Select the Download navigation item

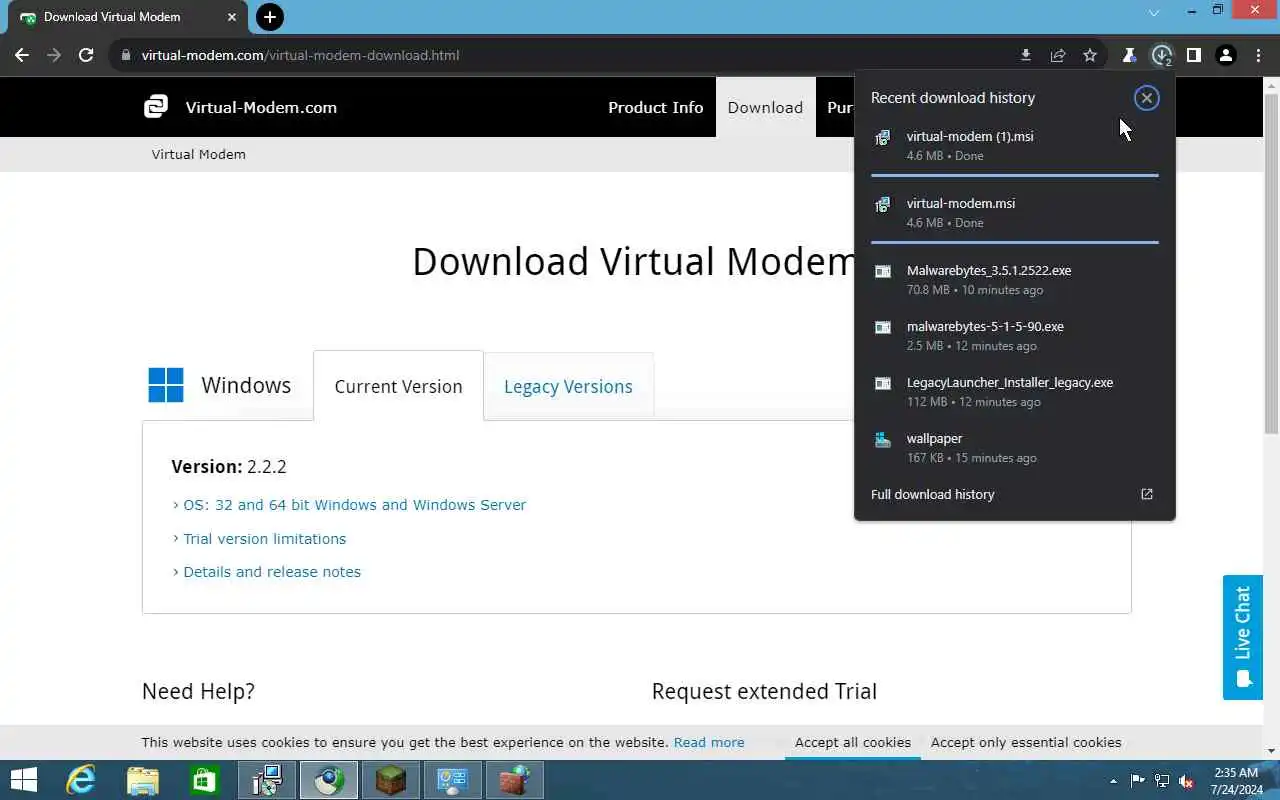(x=765, y=107)
